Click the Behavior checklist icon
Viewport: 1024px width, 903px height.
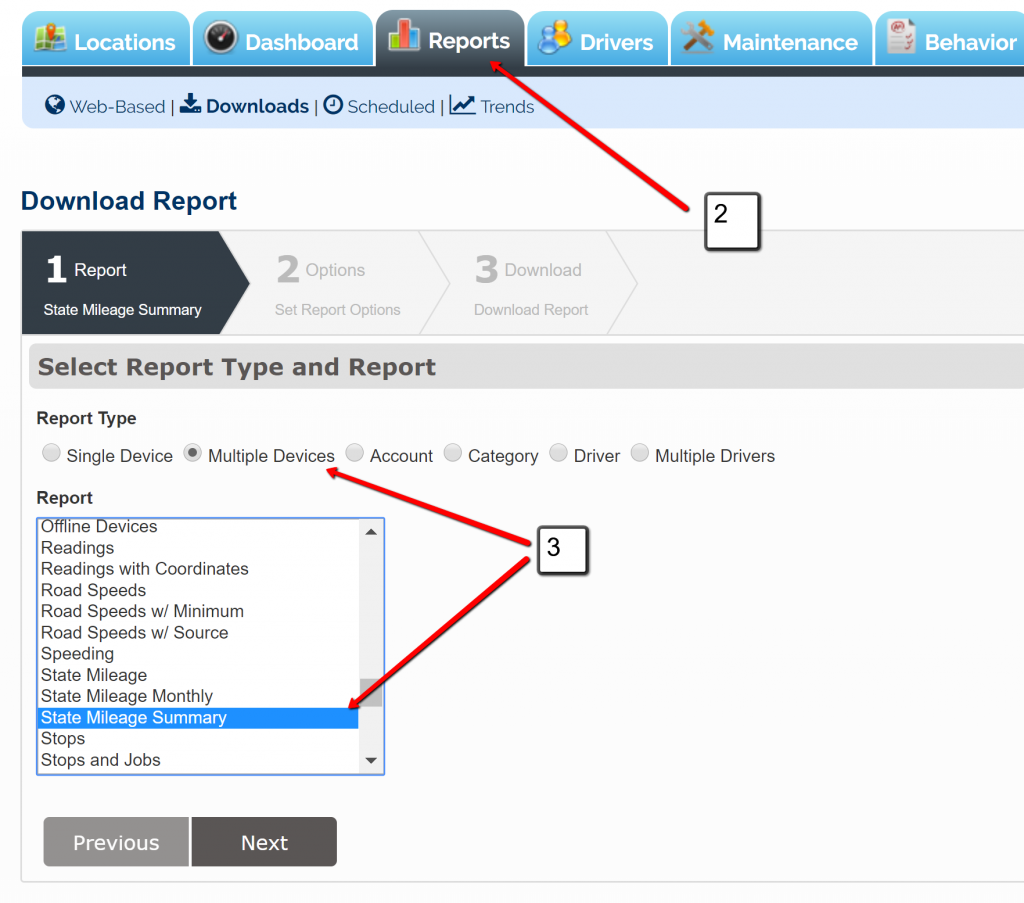[x=902, y=37]
